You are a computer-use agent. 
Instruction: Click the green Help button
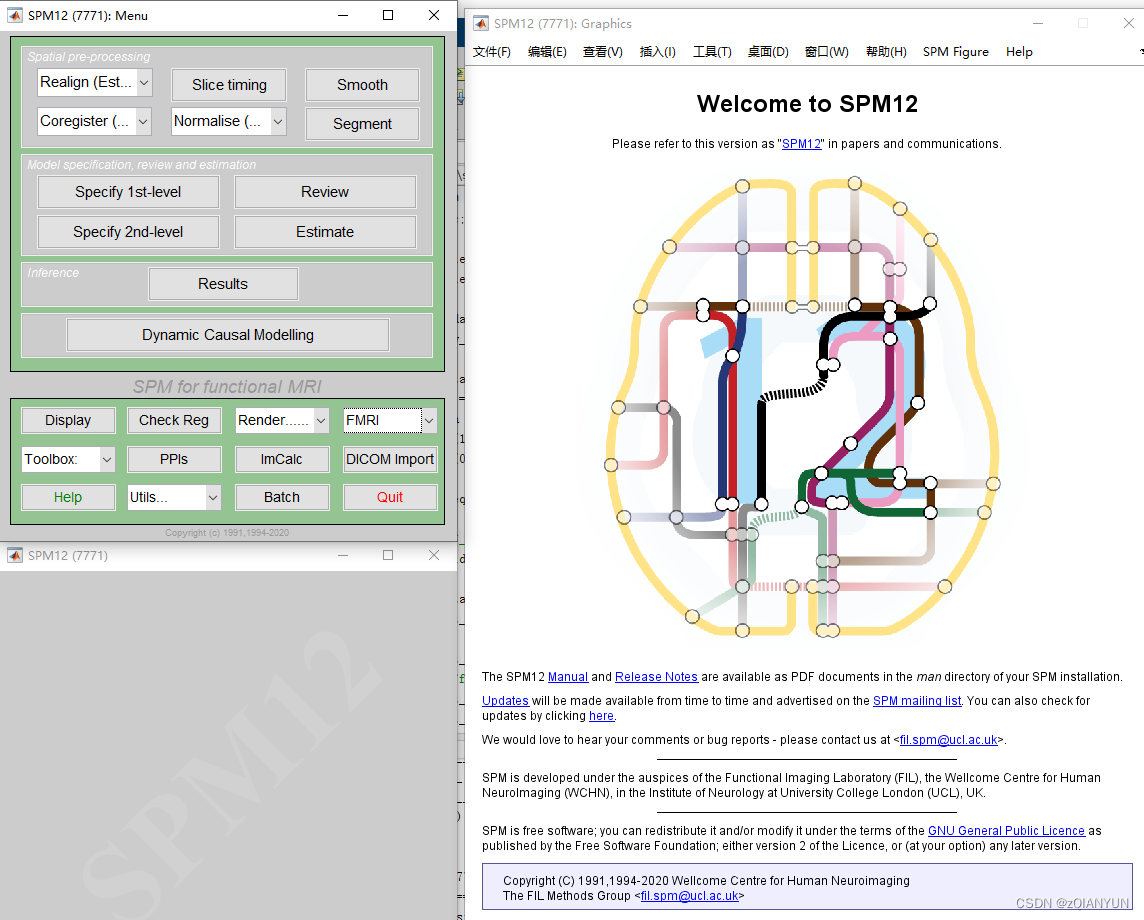pos(69,498)
